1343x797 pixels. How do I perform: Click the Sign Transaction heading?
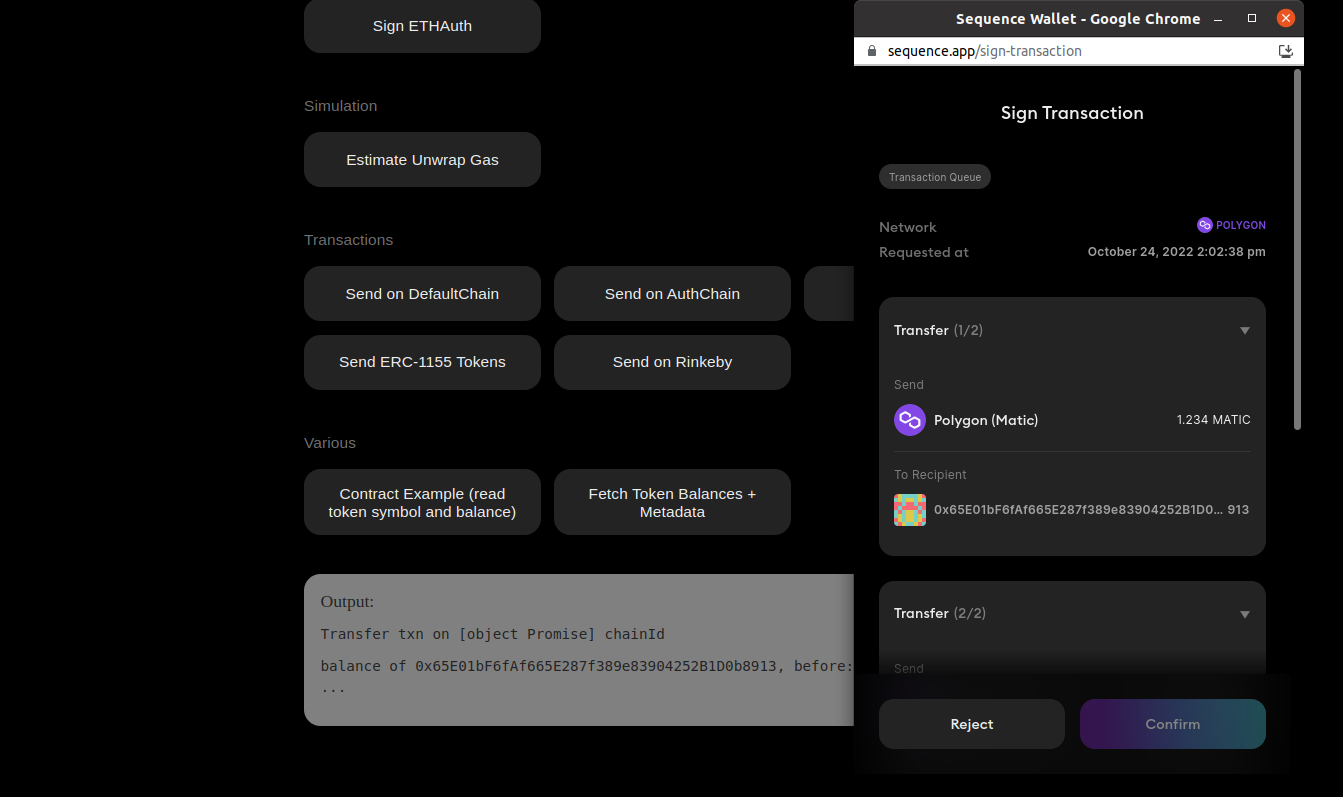click(x=1072, y=113)
